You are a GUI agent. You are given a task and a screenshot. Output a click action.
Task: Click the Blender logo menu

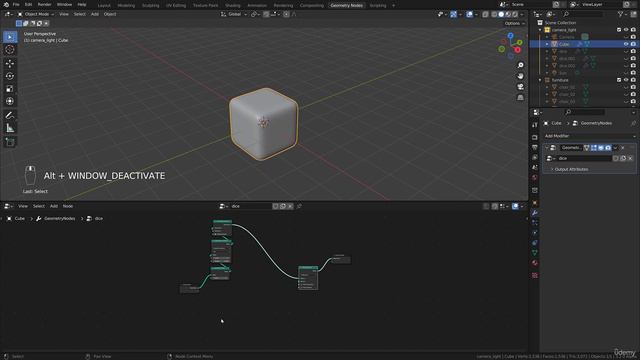pos(6,4)
